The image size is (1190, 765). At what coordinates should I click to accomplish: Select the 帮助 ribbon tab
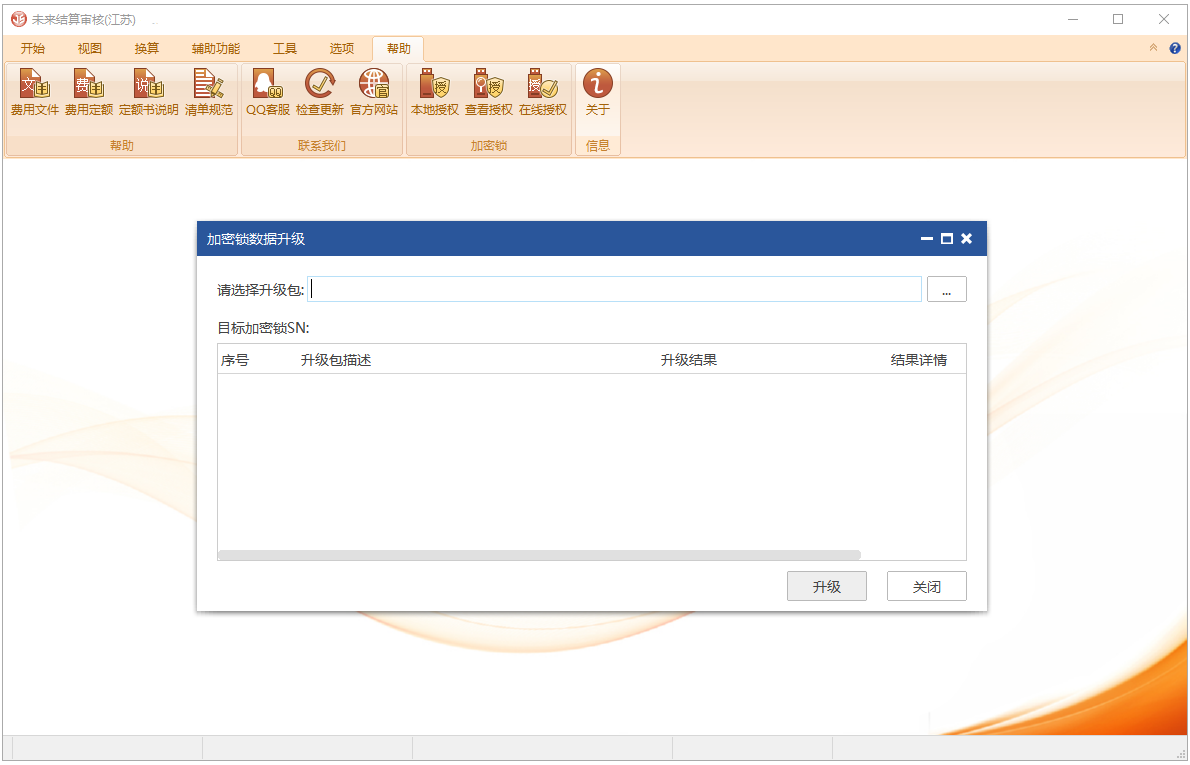click(398, 49)
